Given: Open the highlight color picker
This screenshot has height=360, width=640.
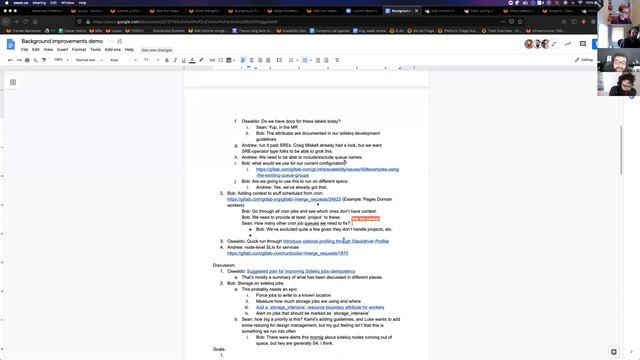Looking at the screenshot, I should click(x=201, y=60).
